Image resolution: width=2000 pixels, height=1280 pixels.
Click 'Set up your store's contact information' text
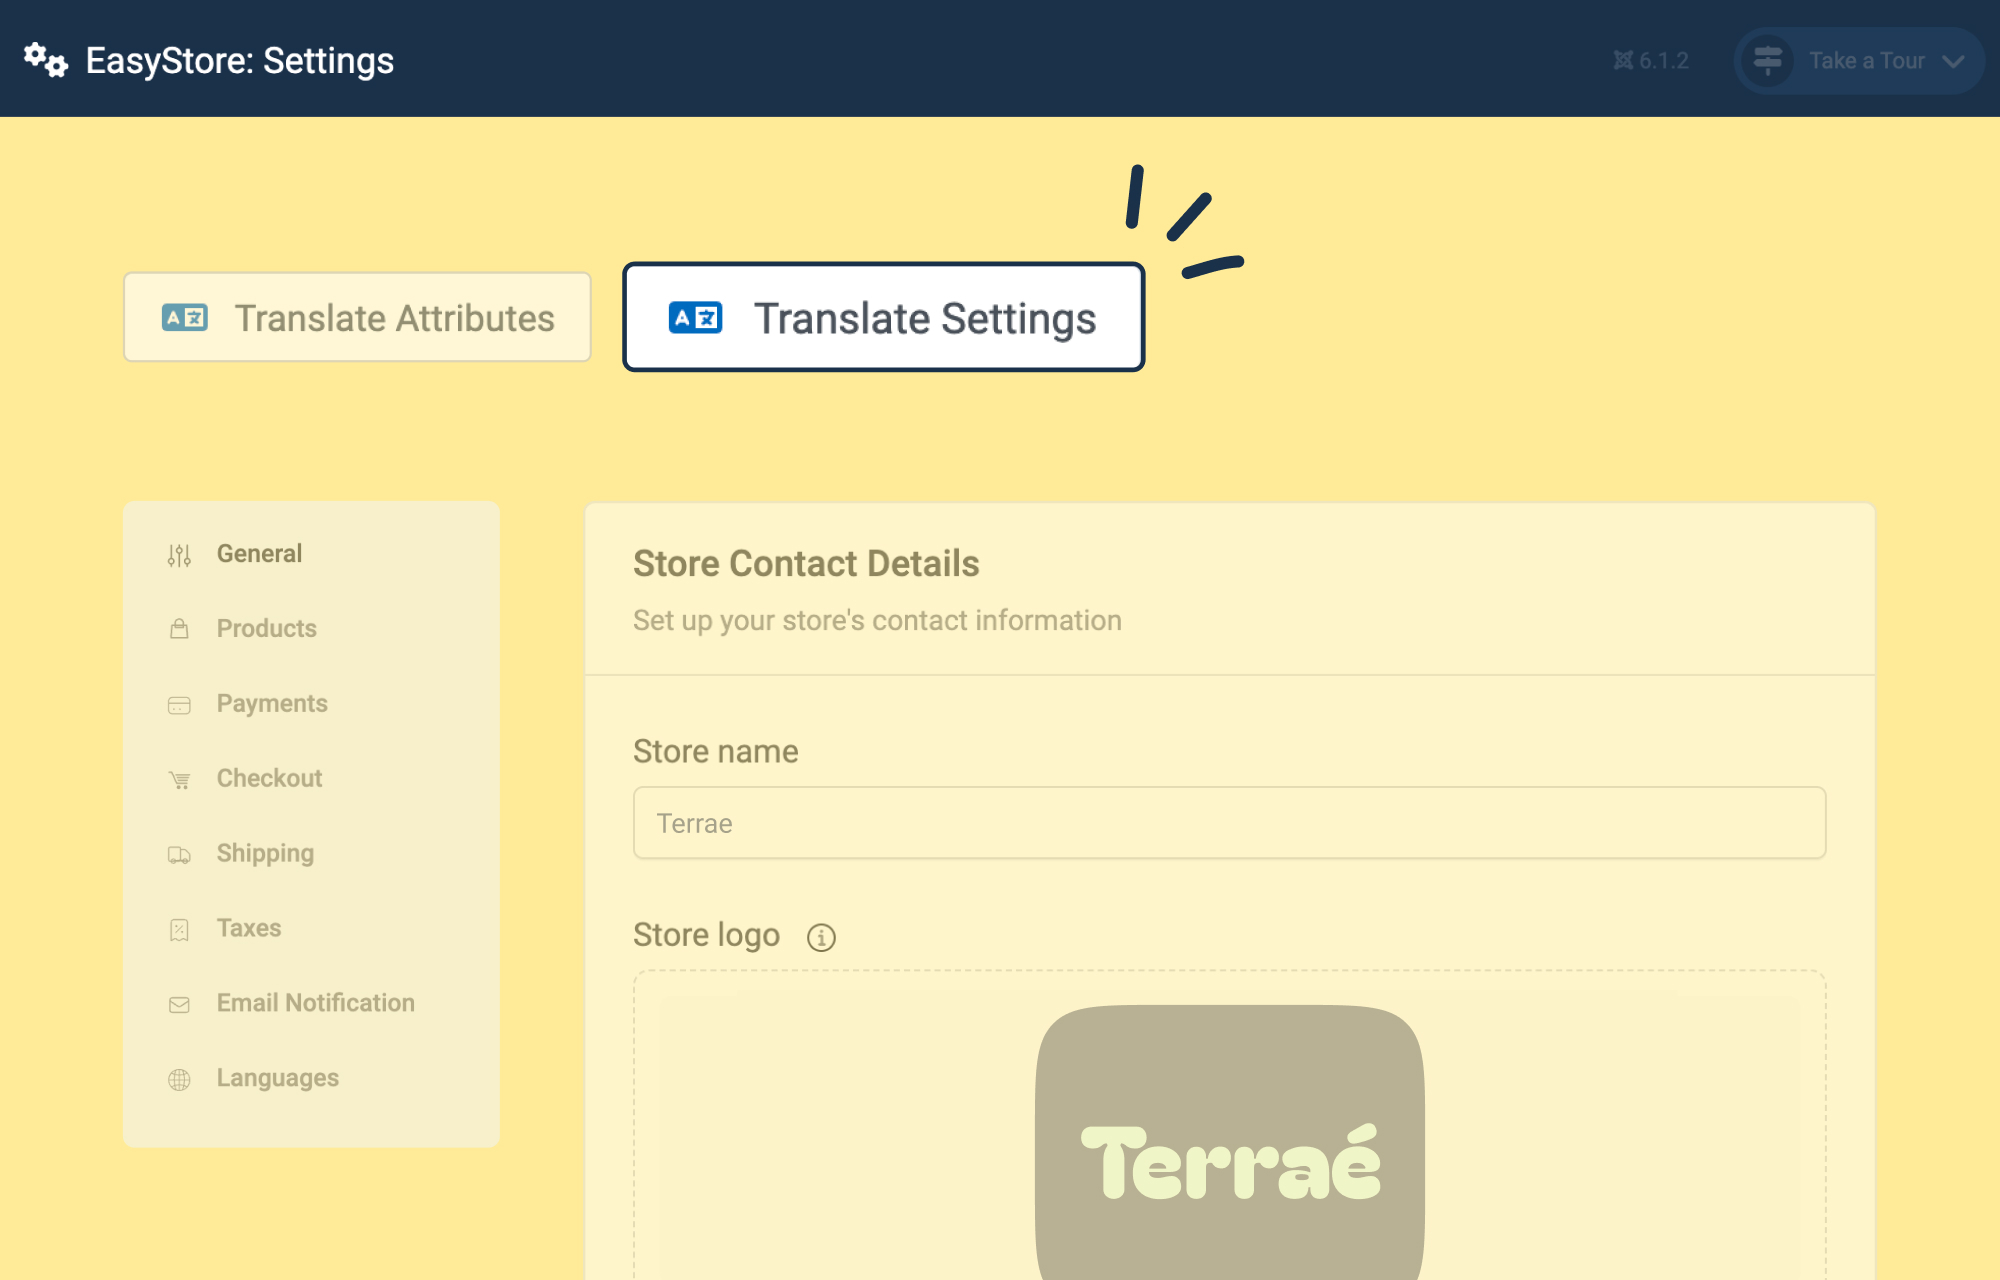point(877,621)
